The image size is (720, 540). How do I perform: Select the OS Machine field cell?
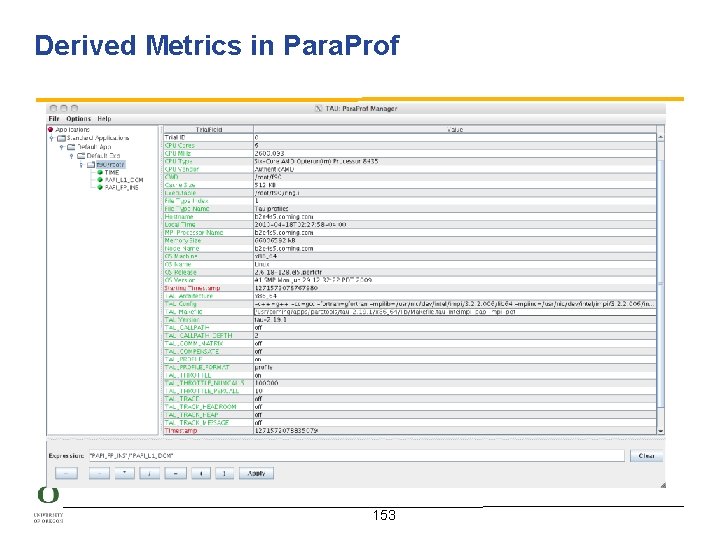tap(208, 256)
